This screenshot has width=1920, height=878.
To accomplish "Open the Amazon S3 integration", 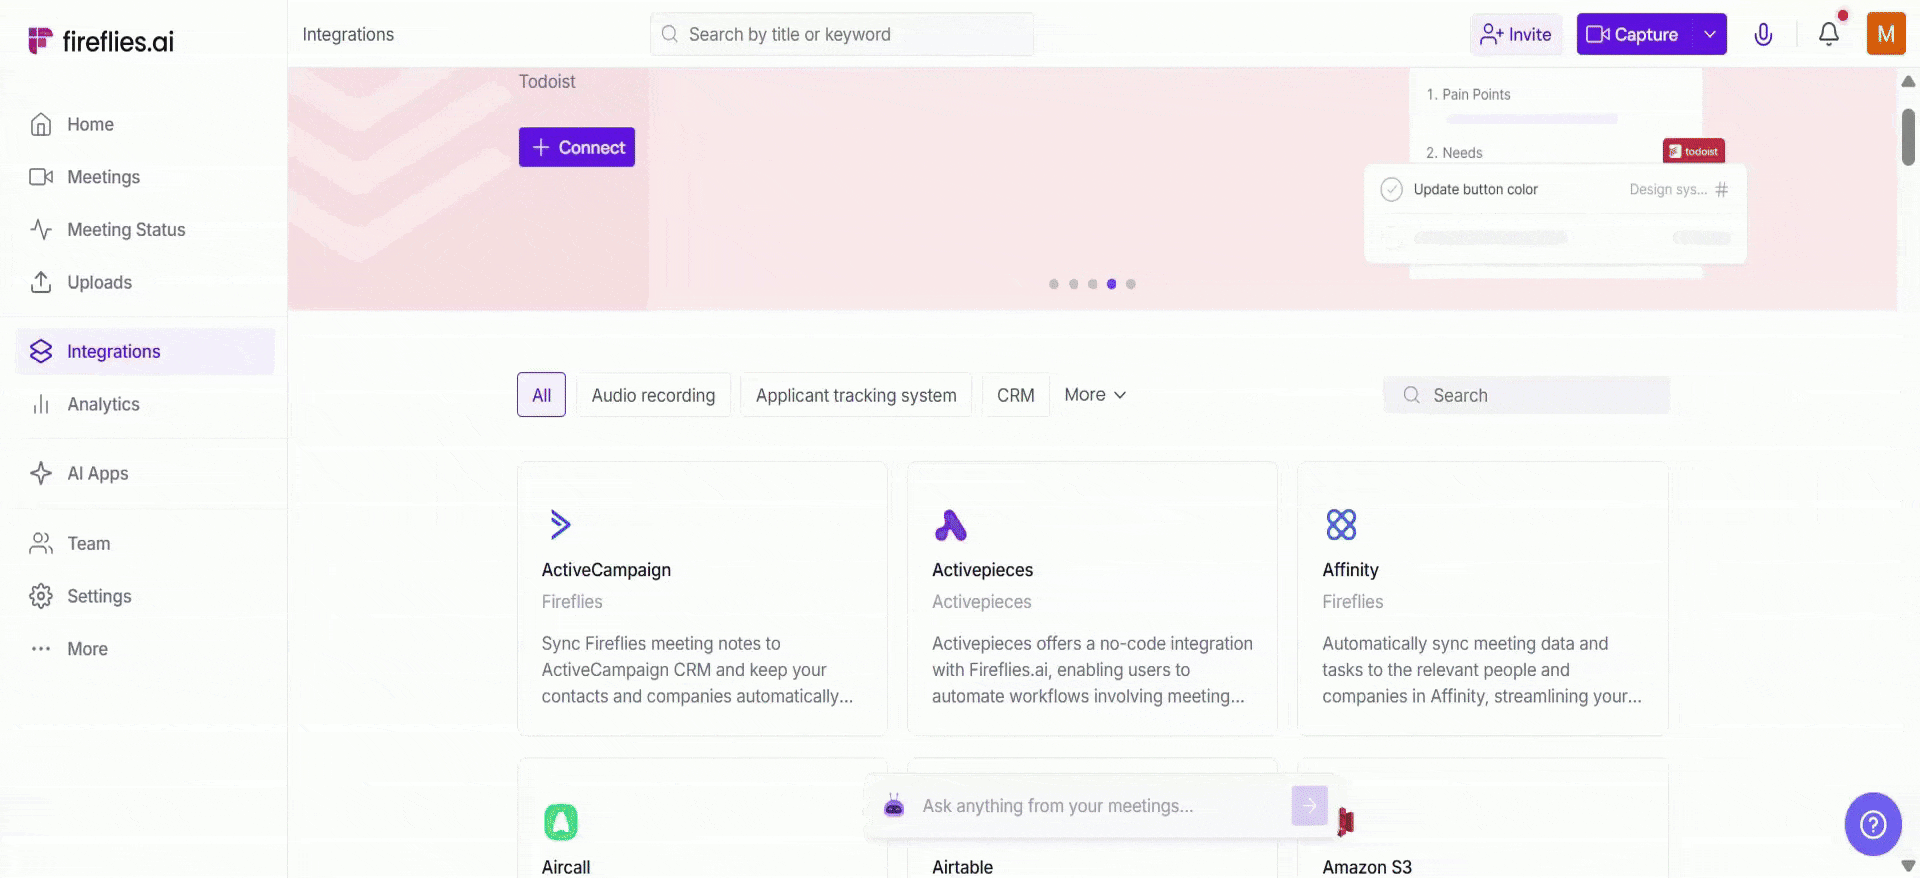I will pyautogui.click(x=1367, y=867).
